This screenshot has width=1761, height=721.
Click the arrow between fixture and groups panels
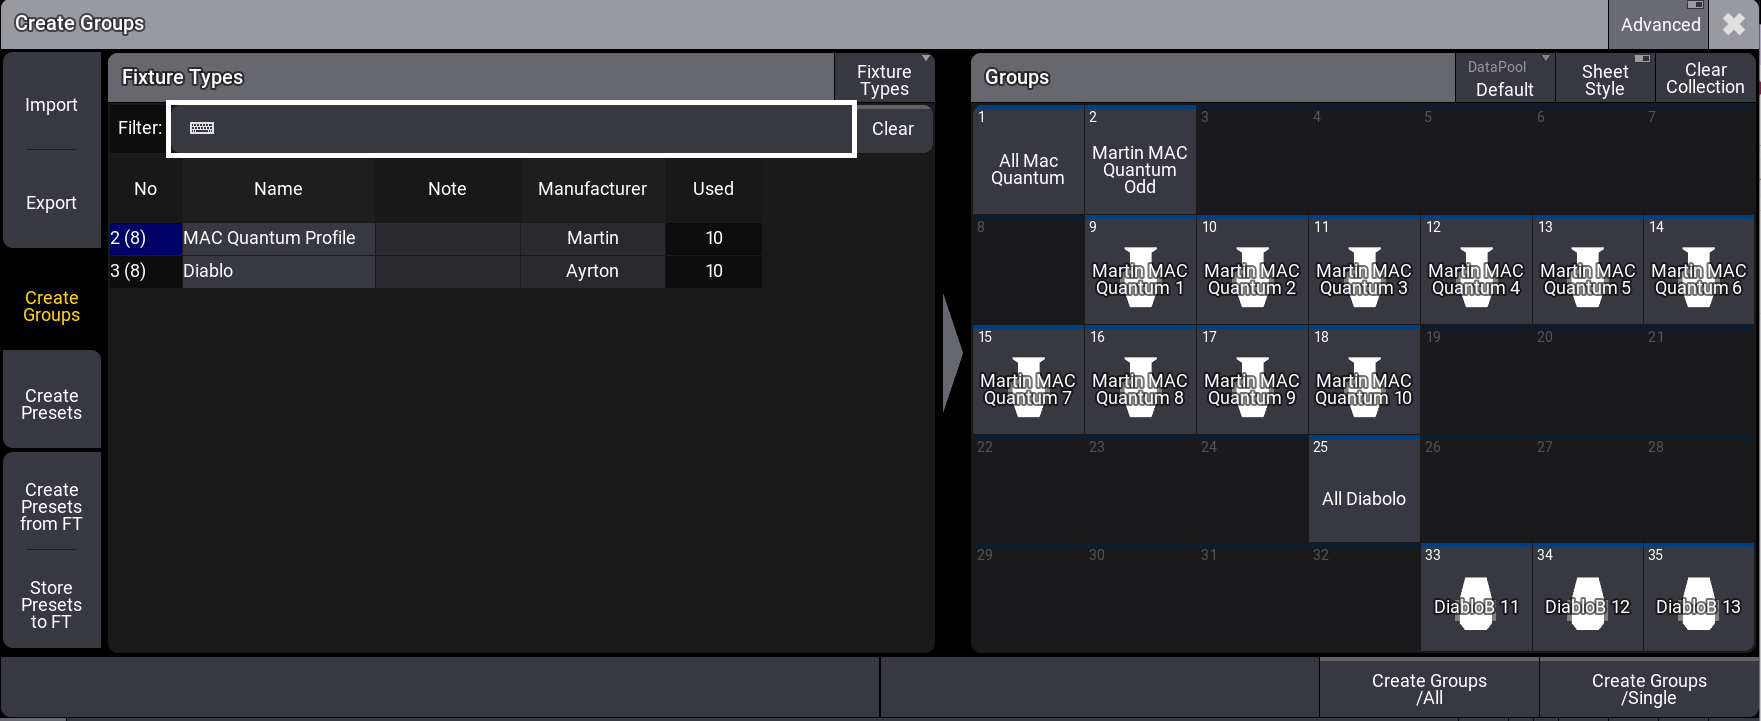(952, 352)
